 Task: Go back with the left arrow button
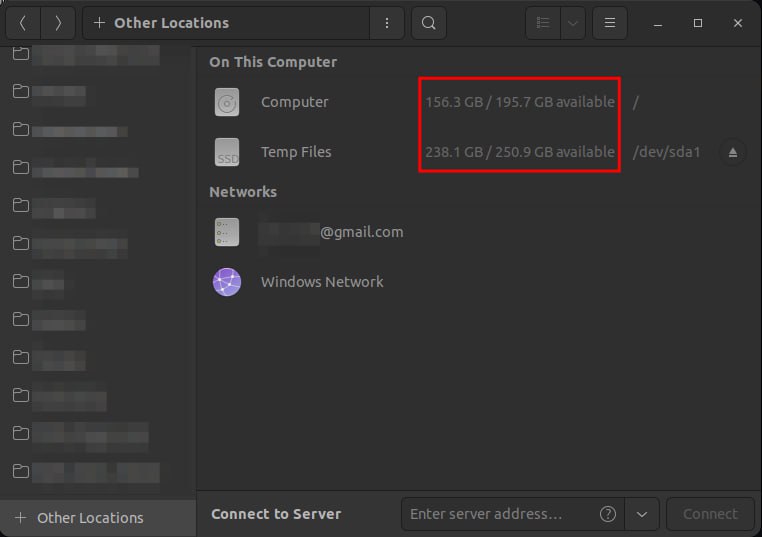[22, 23]
